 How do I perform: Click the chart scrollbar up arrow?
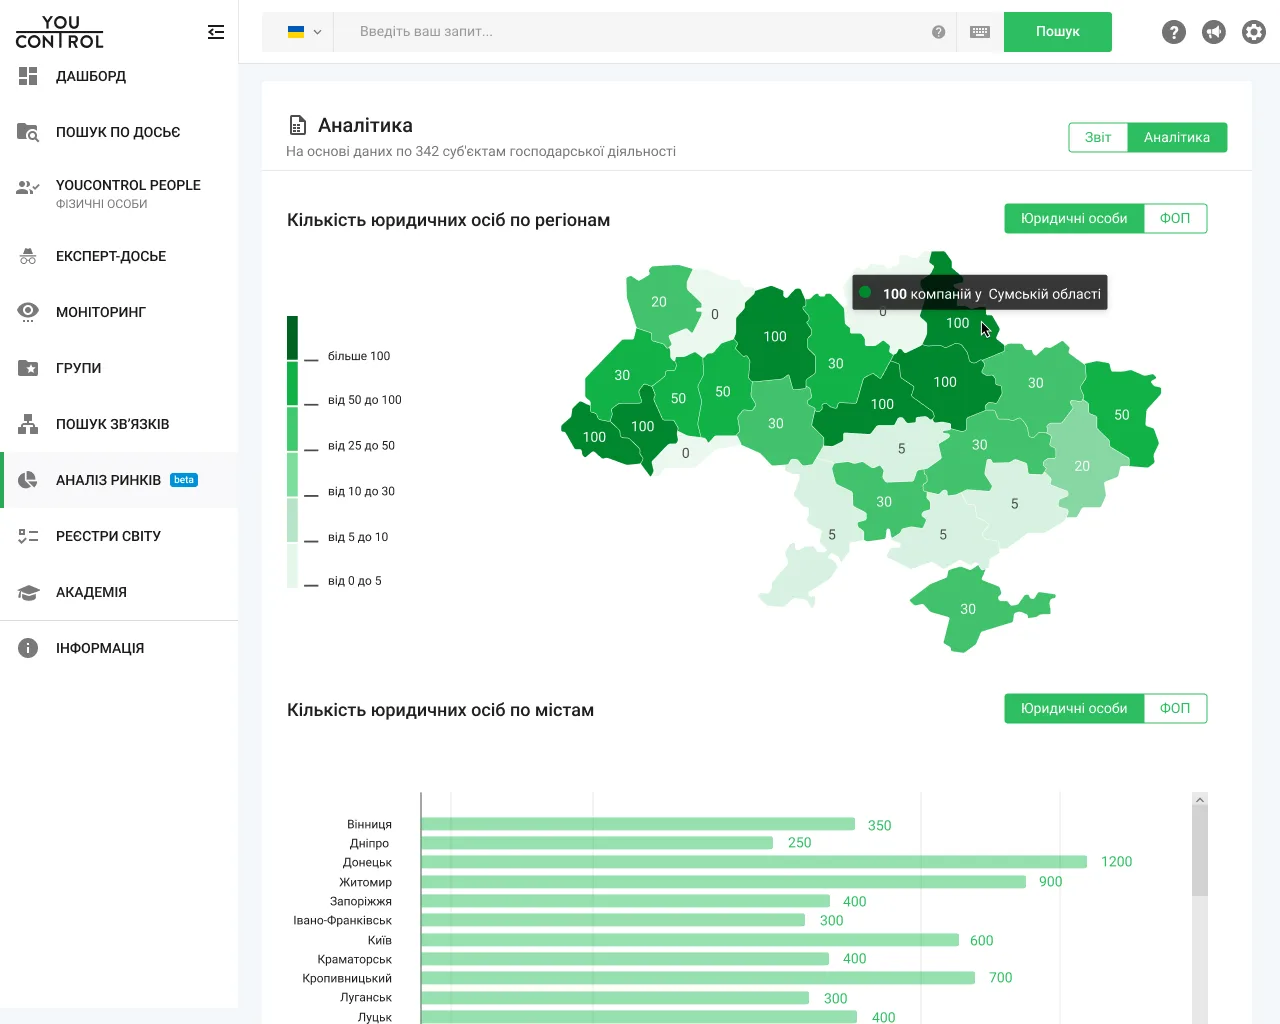1200,800
